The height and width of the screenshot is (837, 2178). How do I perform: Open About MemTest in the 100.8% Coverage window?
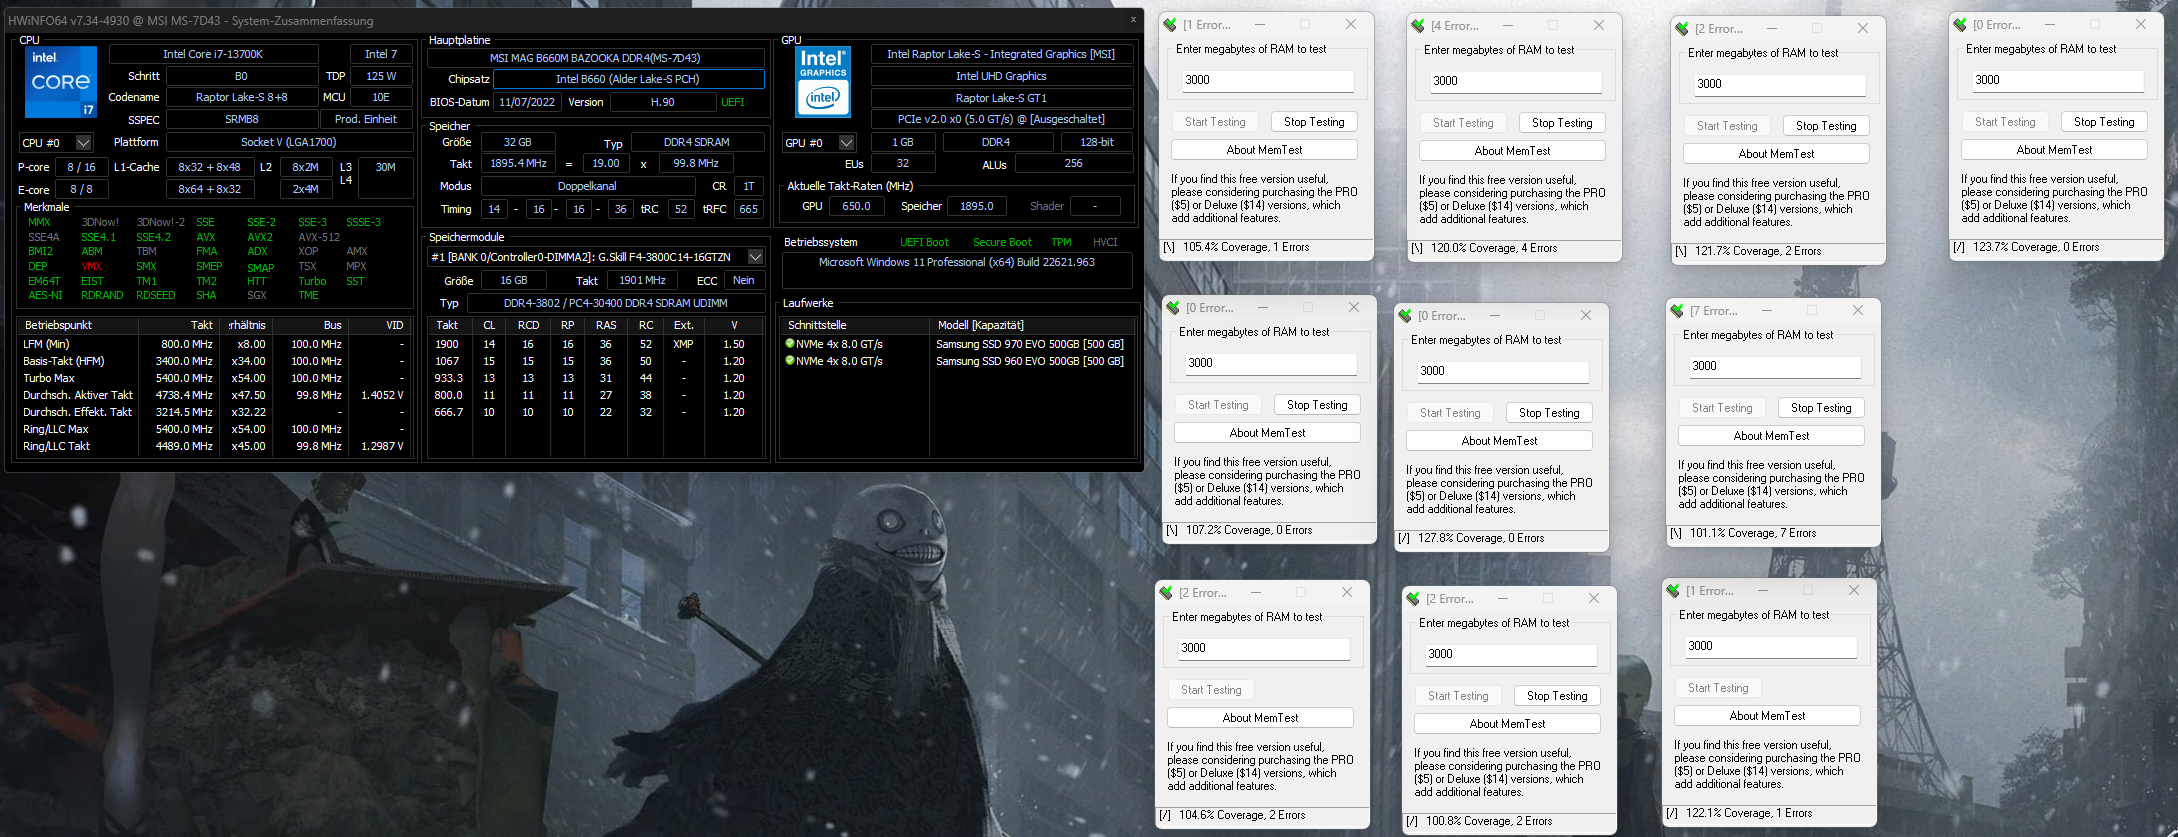pyautogui.click(x=1507, y=724)
